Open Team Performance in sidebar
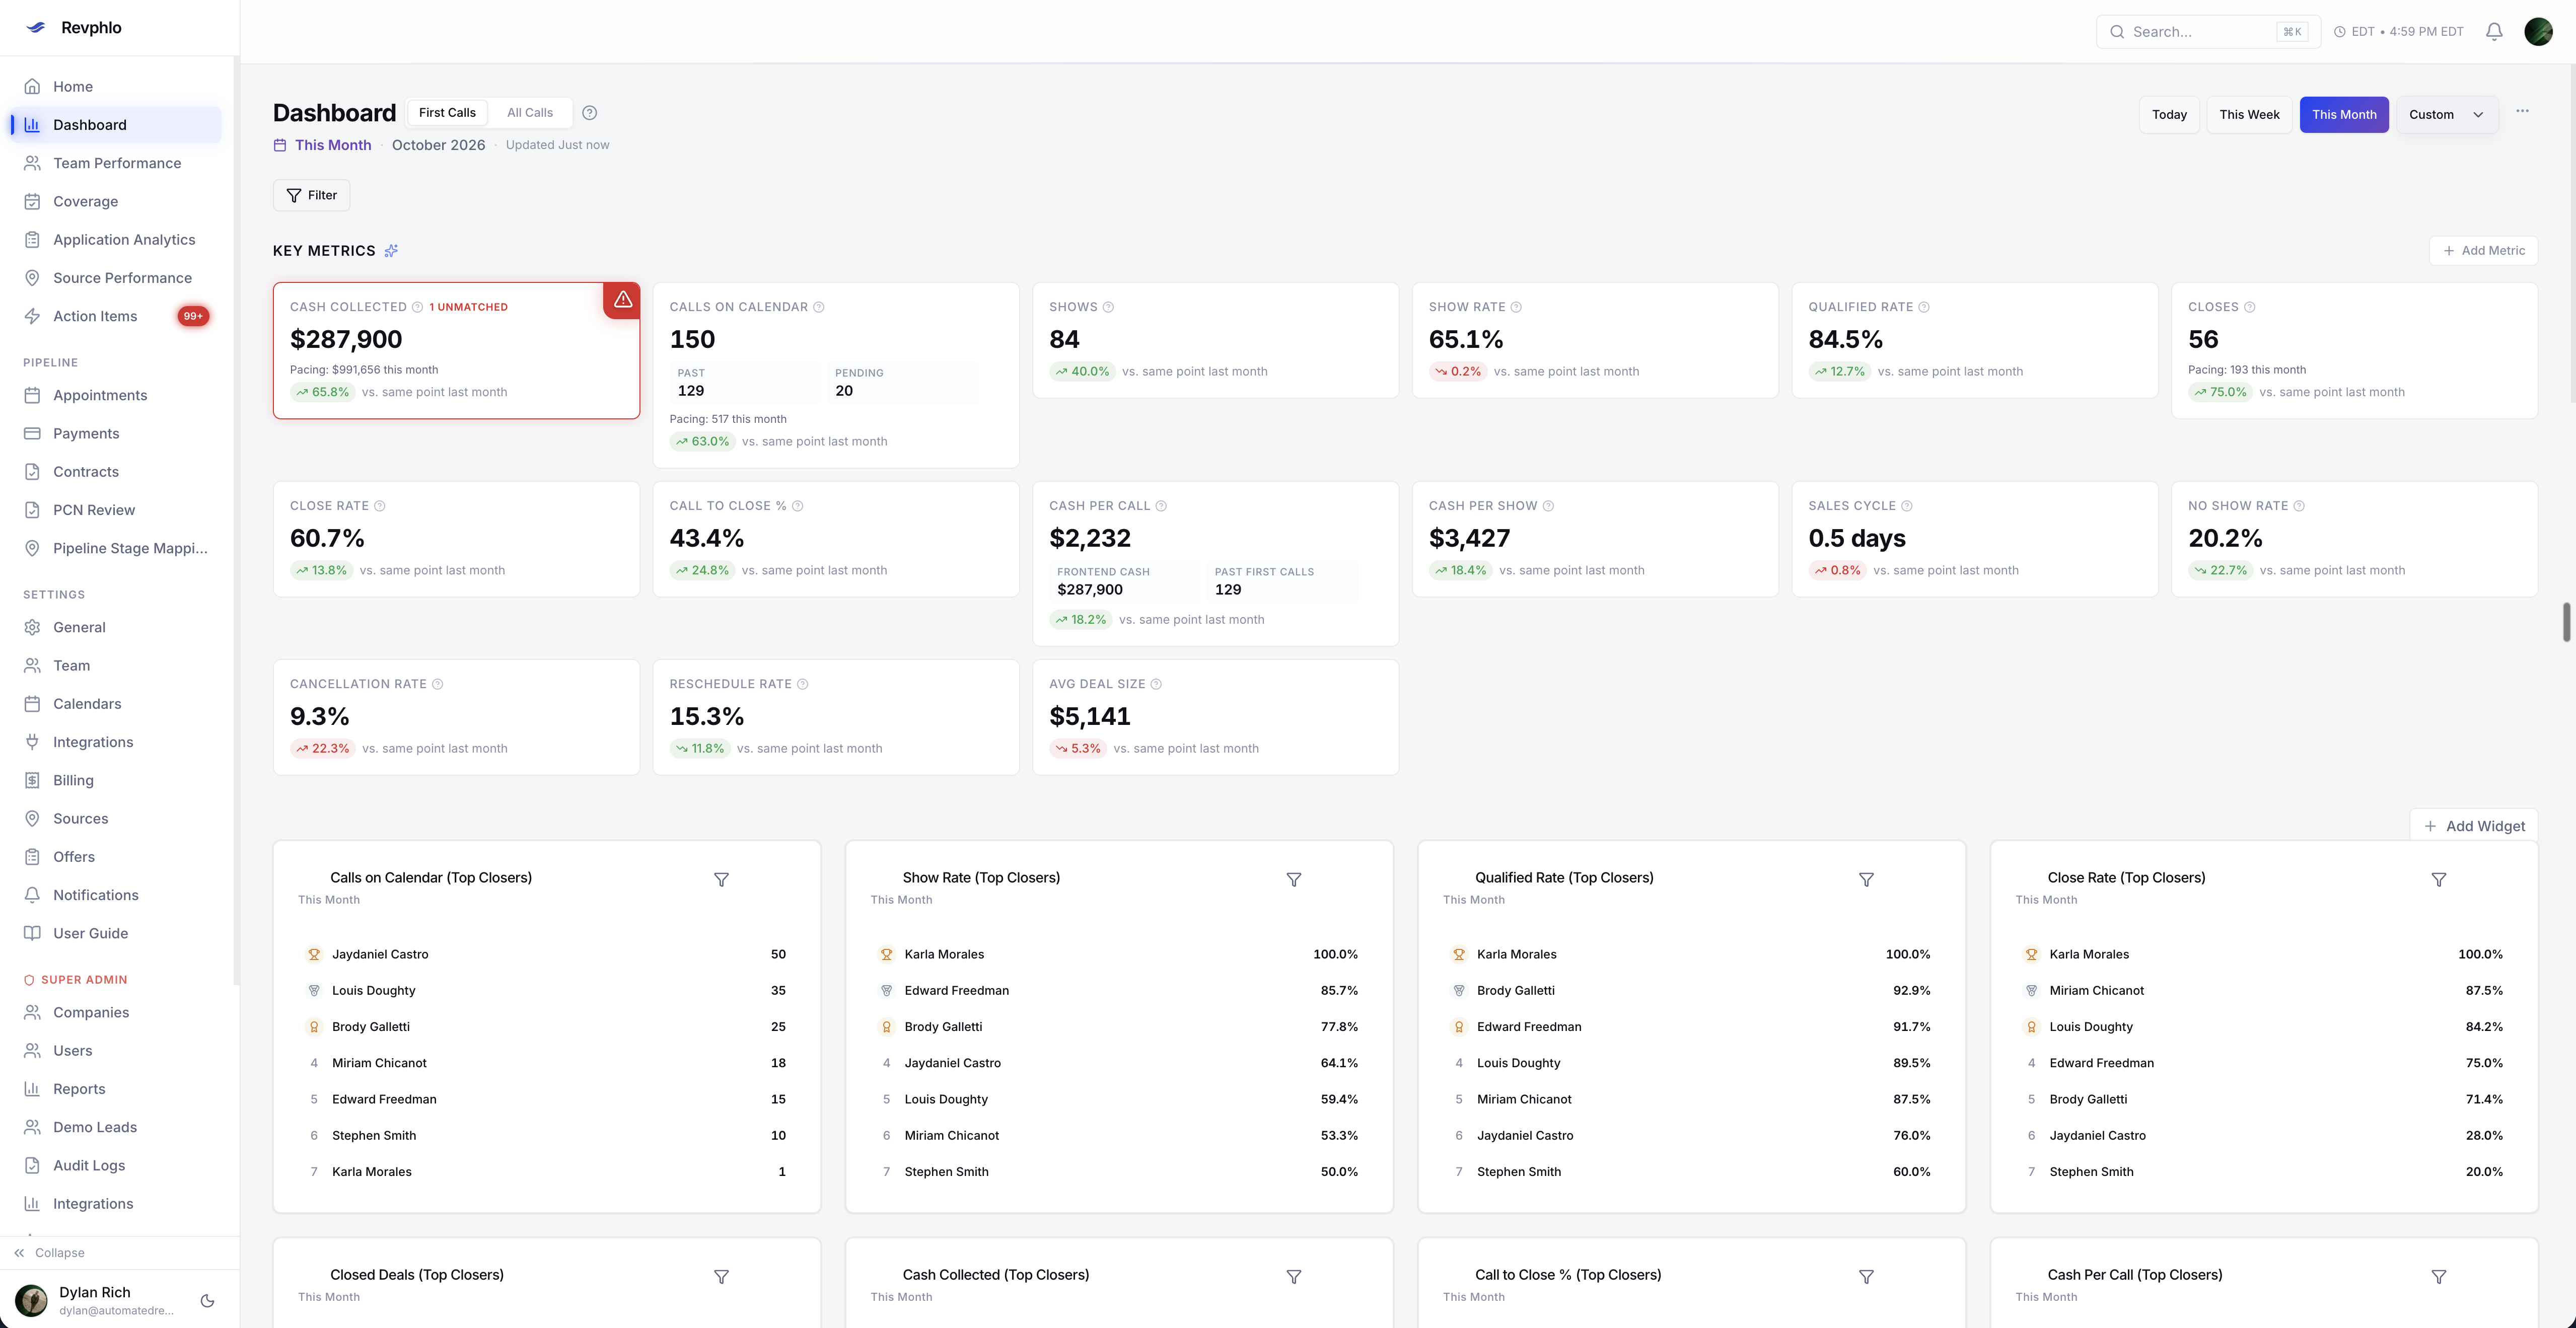 click(x=116, y=163)
